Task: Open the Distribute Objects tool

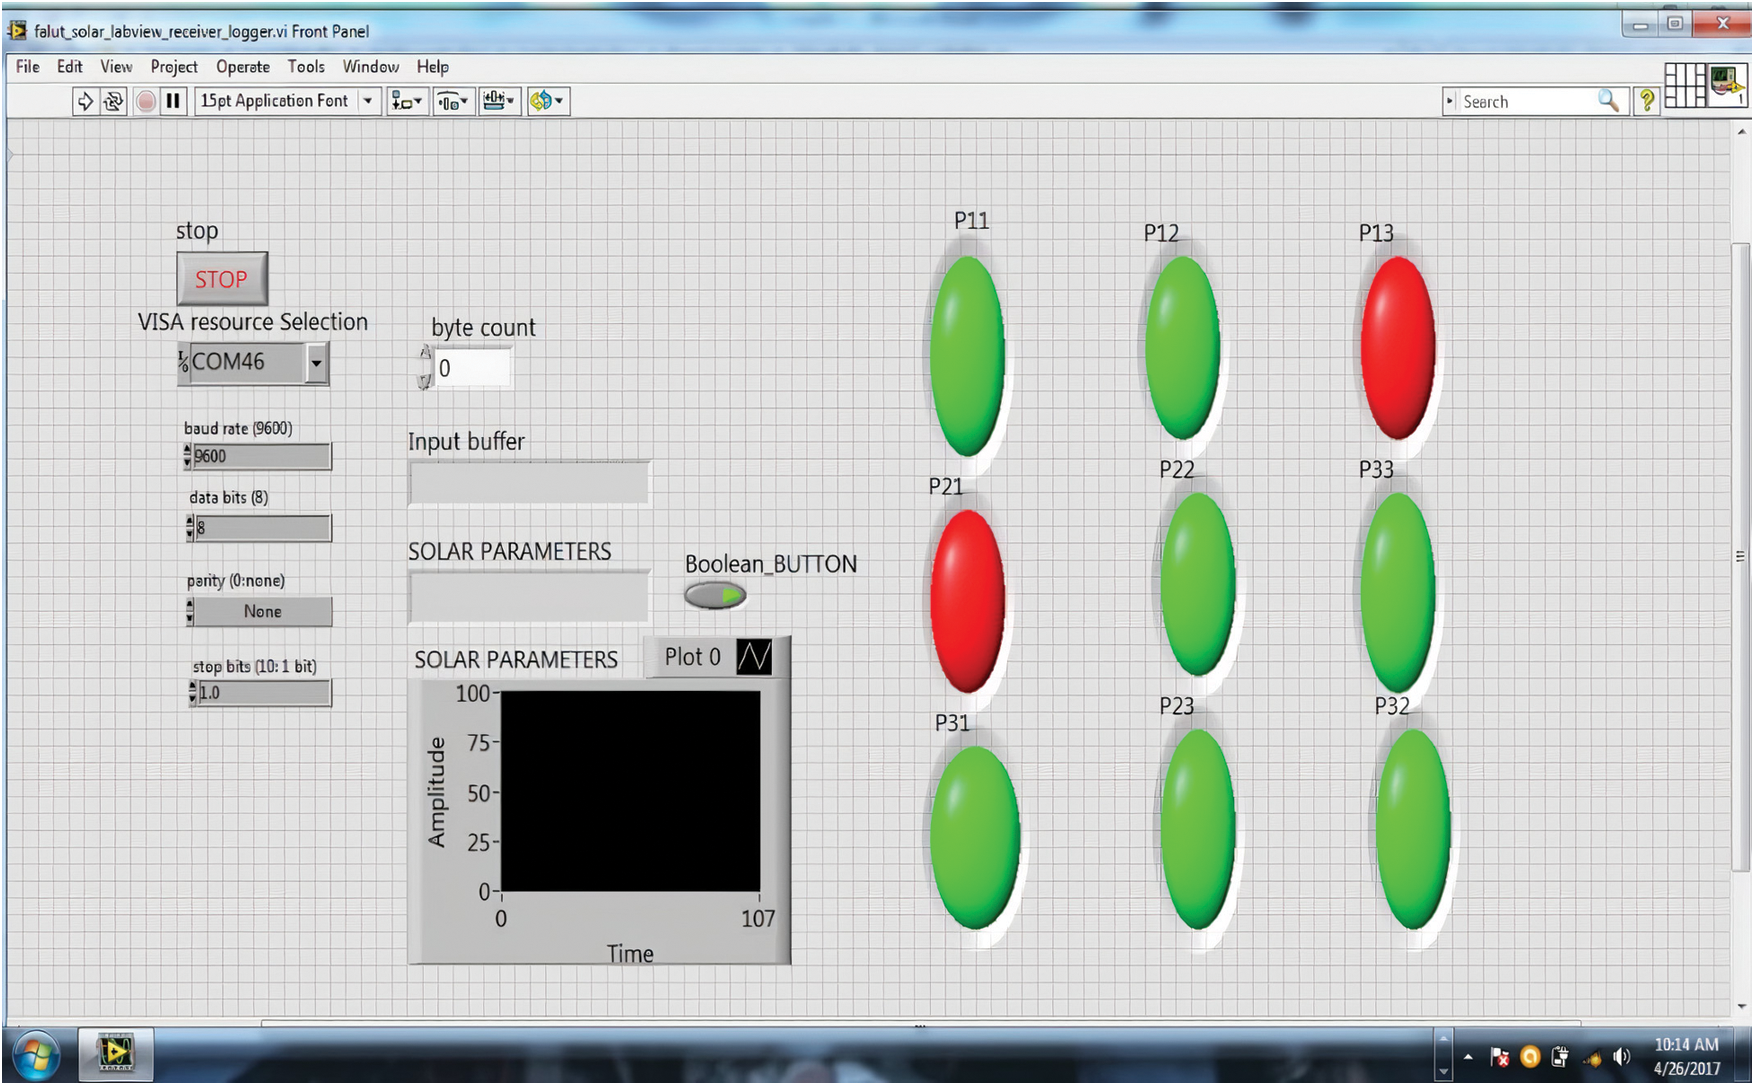Action: tap(452, 101)
